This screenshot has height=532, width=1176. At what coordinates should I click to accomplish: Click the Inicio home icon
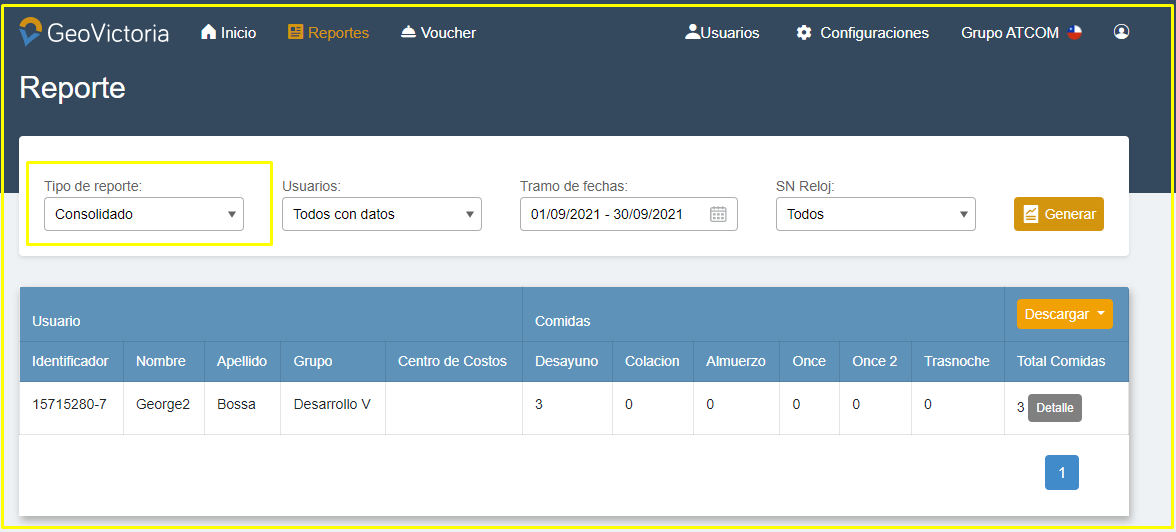[x=208, y=33]
